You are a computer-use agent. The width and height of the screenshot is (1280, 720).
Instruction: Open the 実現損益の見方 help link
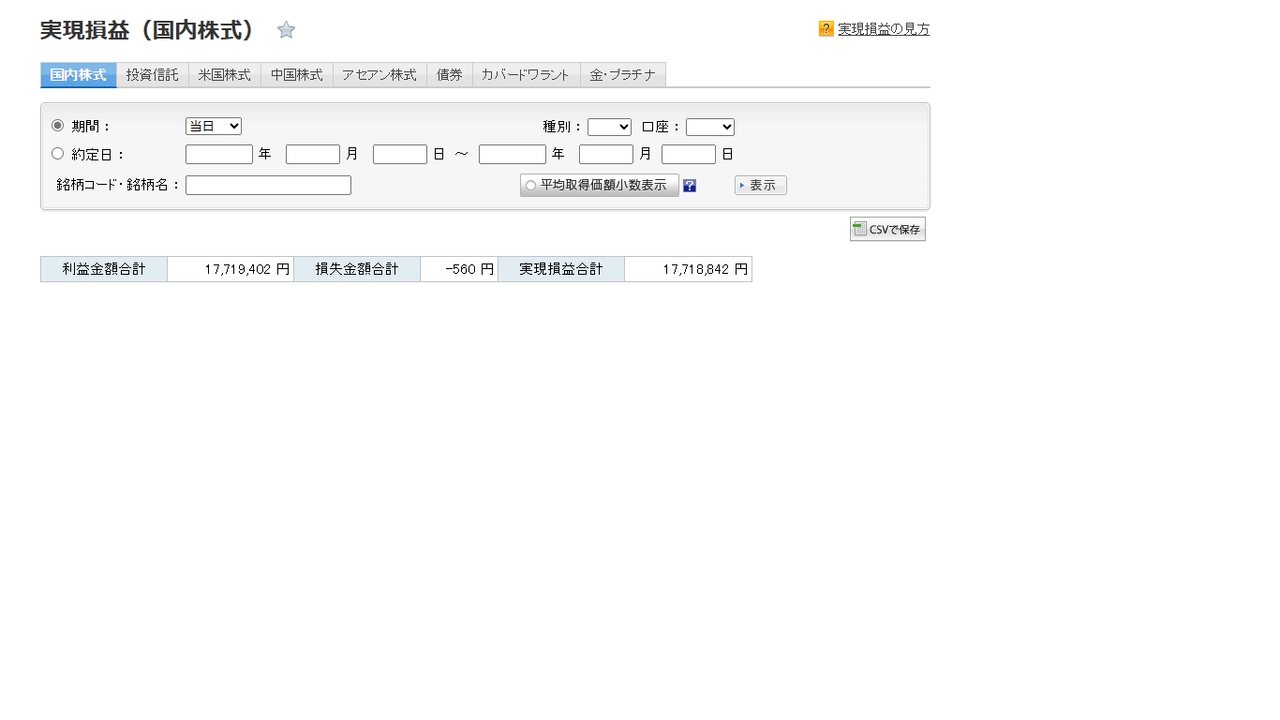point(884,29)
